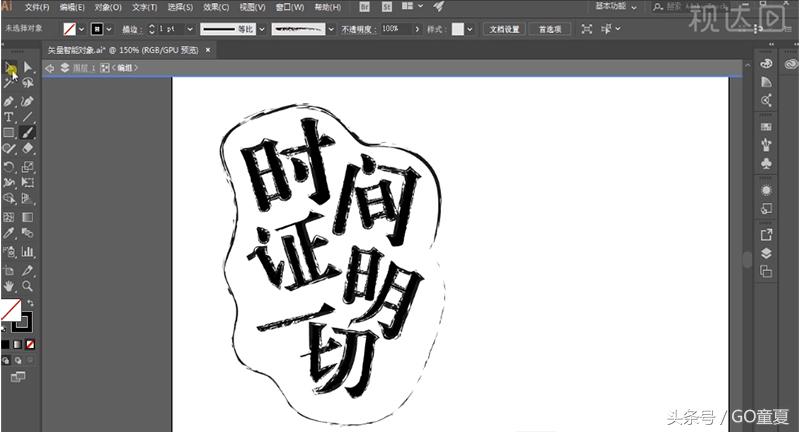Select the Lasso tool
The width and height of the screenshot is (800, 432).
tap(28, 83)
